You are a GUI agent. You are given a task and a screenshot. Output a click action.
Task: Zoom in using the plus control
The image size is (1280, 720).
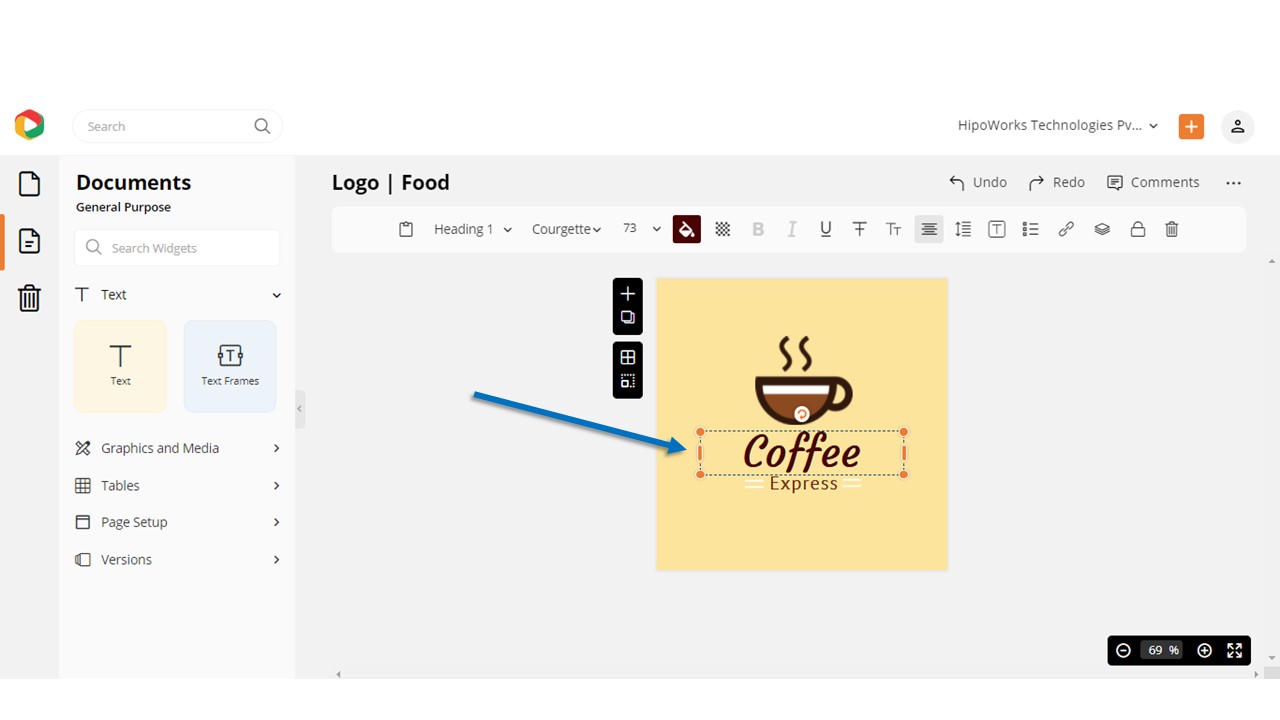pos(1204,650)
